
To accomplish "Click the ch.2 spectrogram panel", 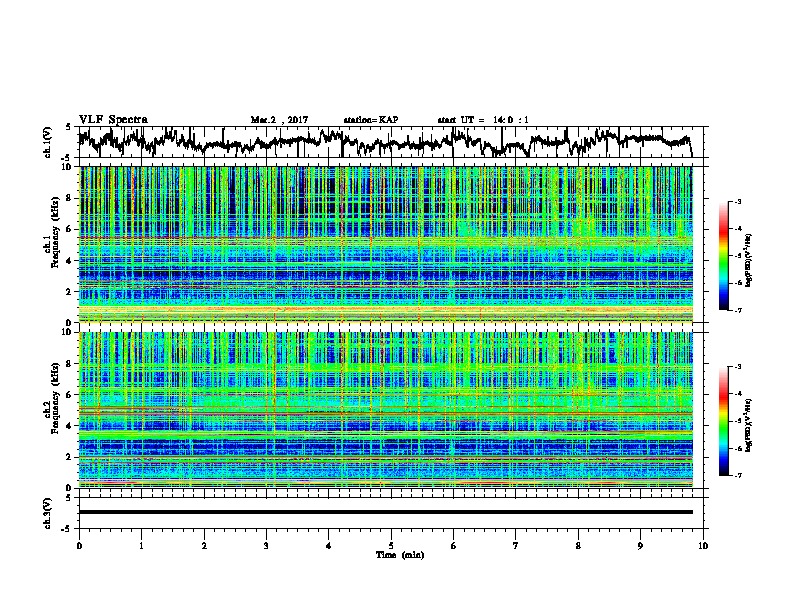I will pyautogui.click(x=385, y=410).
